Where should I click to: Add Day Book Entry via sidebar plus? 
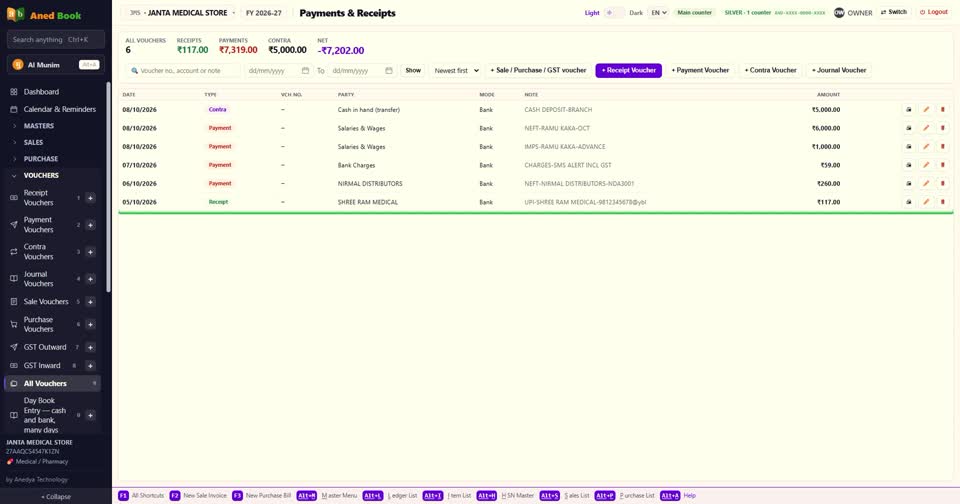90,415
